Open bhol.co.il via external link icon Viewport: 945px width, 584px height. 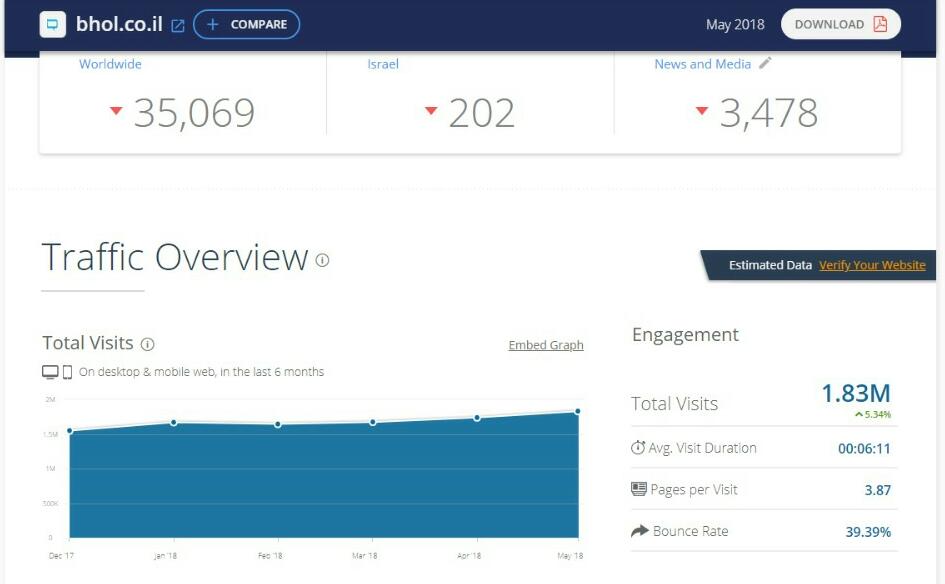point(178,26)
